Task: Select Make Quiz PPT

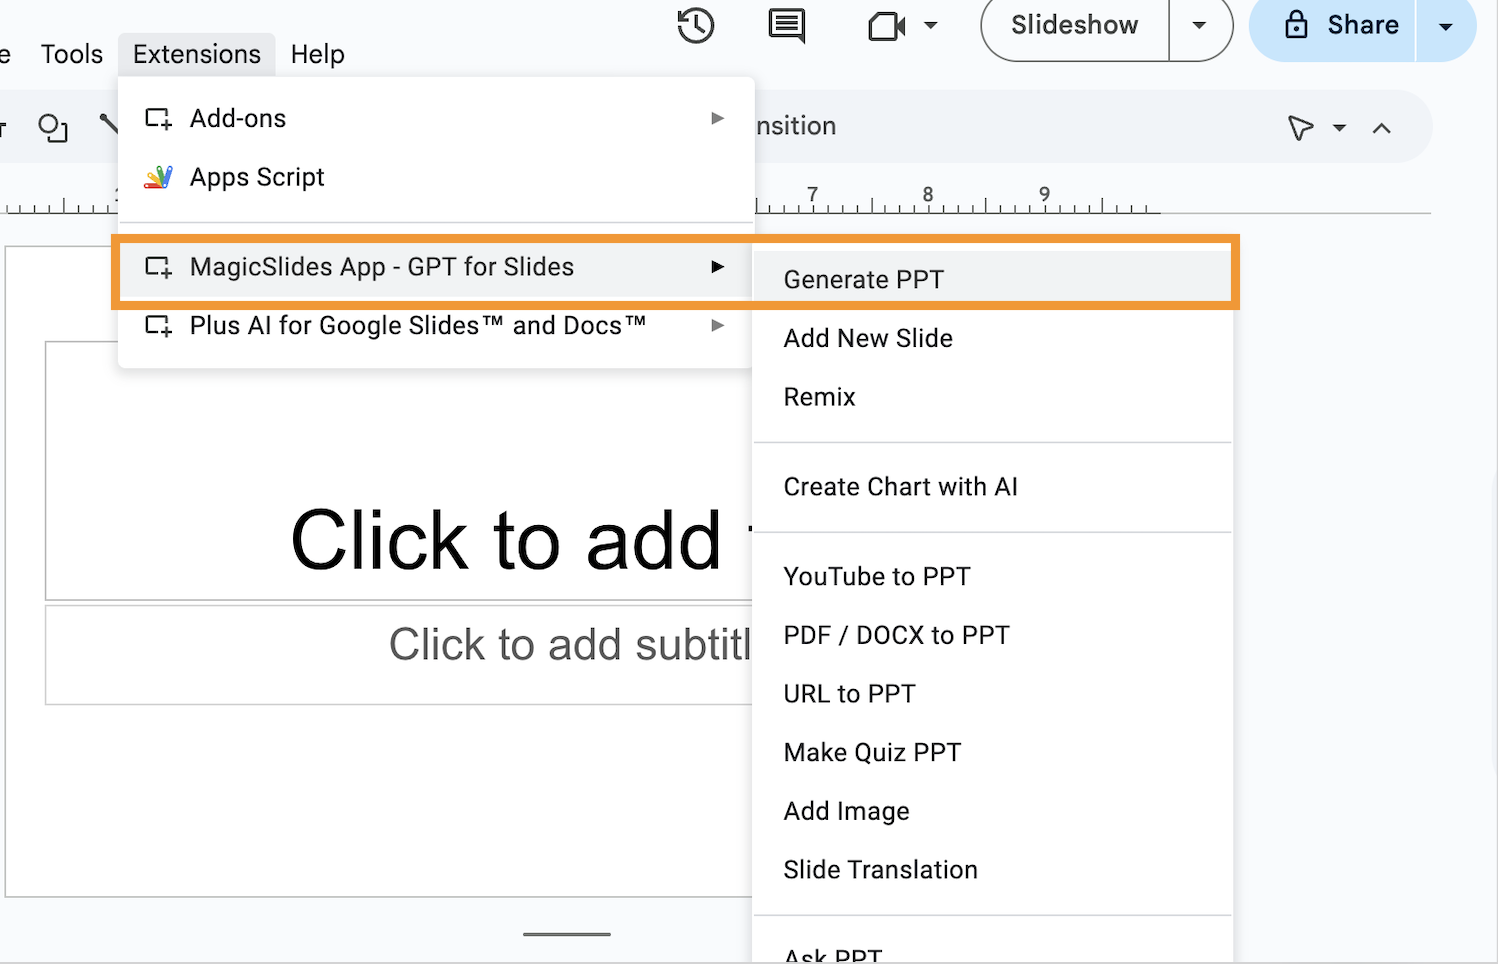Action: [992, 752]
